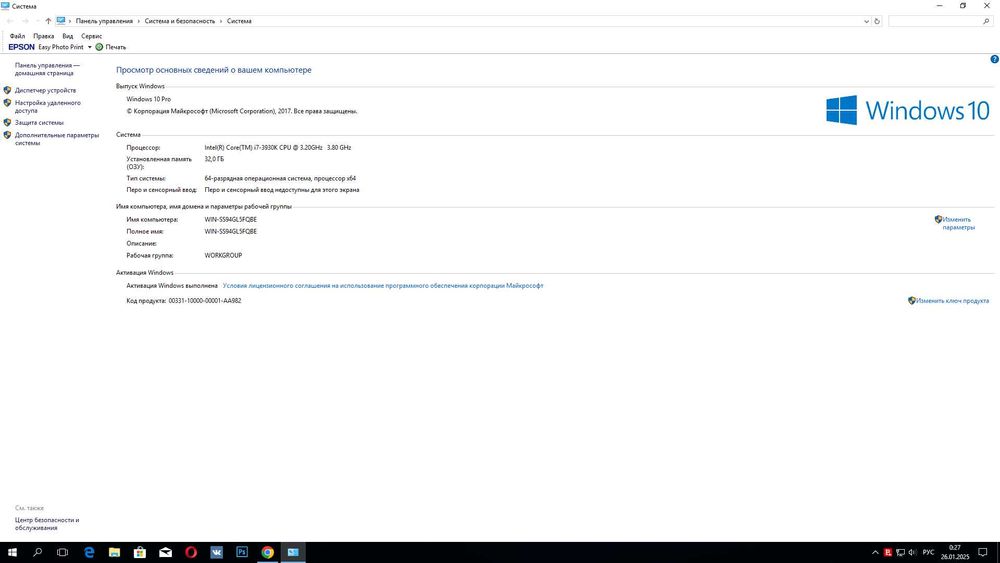Expand the address bar history dropdown
The image size is (1000, 563).
[866, 21]
